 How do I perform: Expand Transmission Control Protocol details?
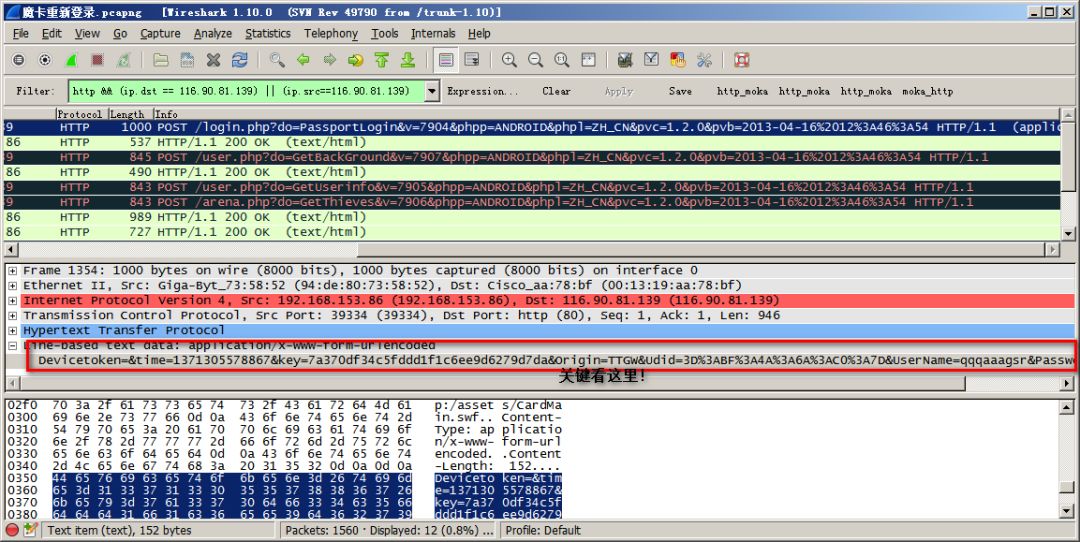click(x=12, y=316)
